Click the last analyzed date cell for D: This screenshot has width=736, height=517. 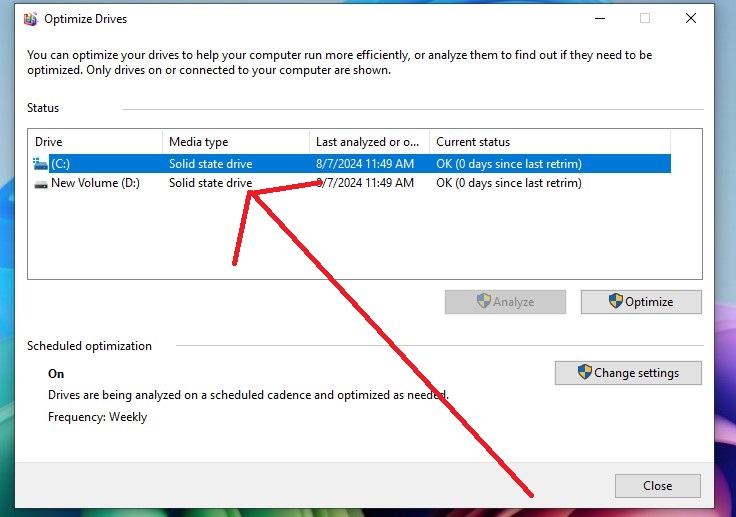click(365, 183)
